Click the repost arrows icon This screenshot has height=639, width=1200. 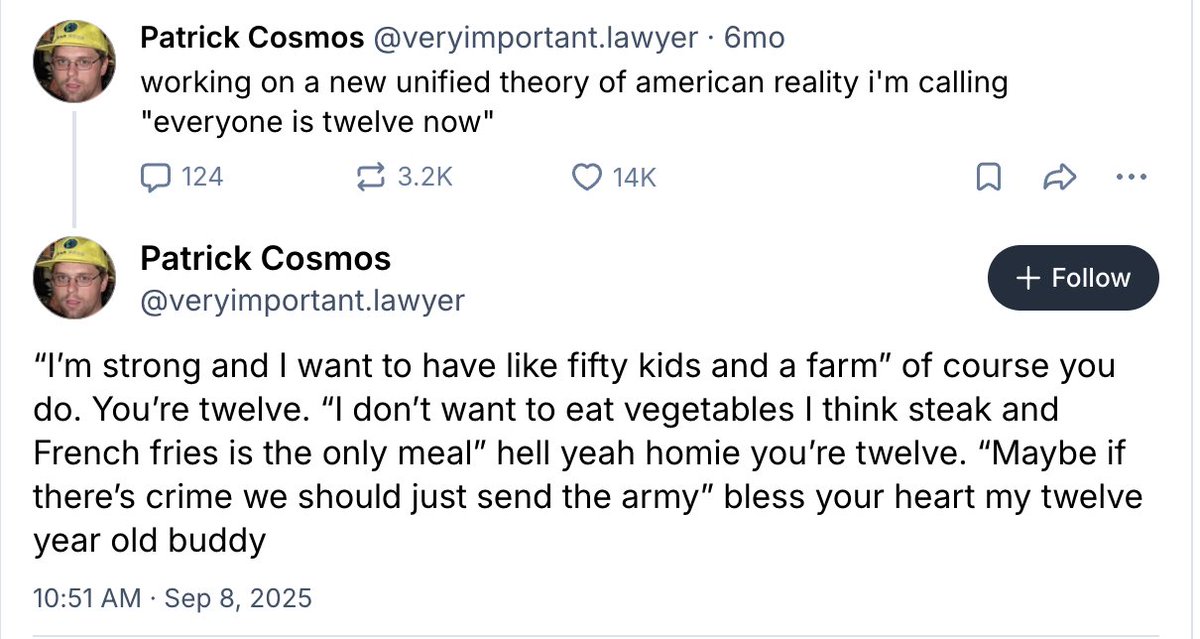coord(372,177)
